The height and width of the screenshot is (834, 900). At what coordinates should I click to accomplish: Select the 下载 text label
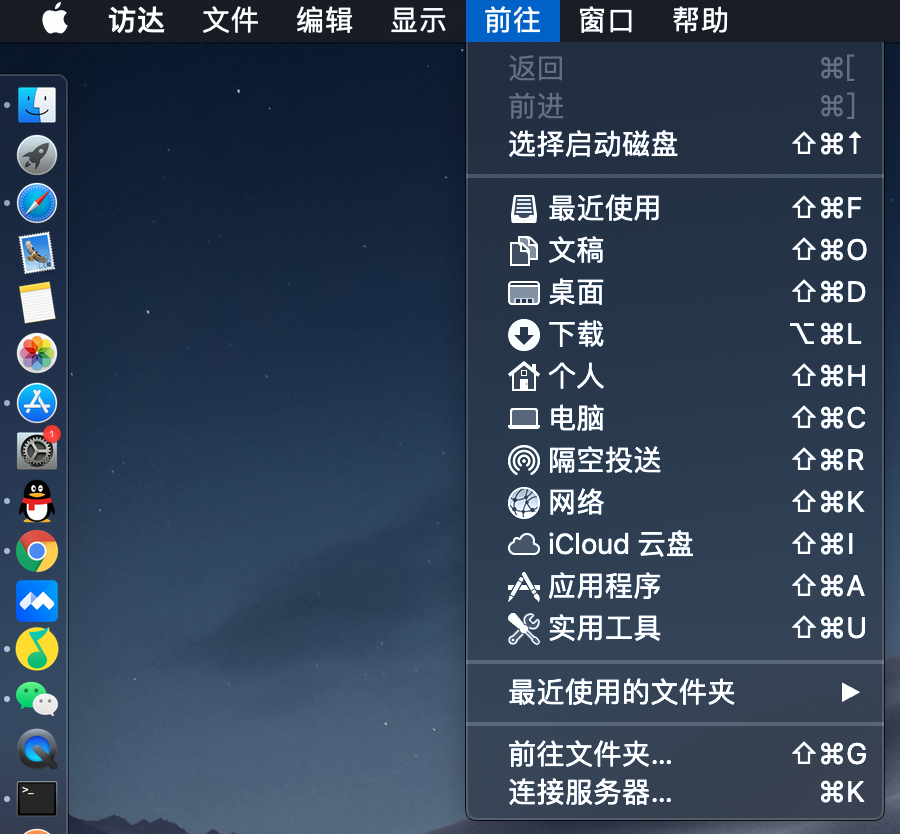coord(576,335)
